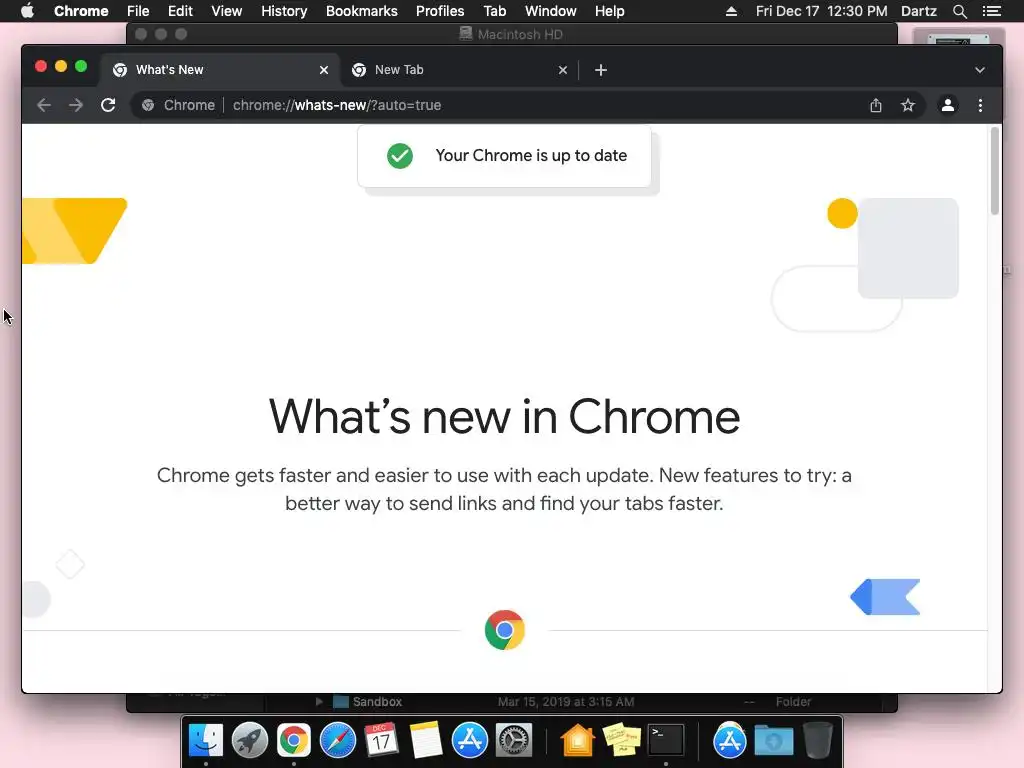Open the File menu
Viewport: 1024px width, 768px height.
tap(138, 11)
